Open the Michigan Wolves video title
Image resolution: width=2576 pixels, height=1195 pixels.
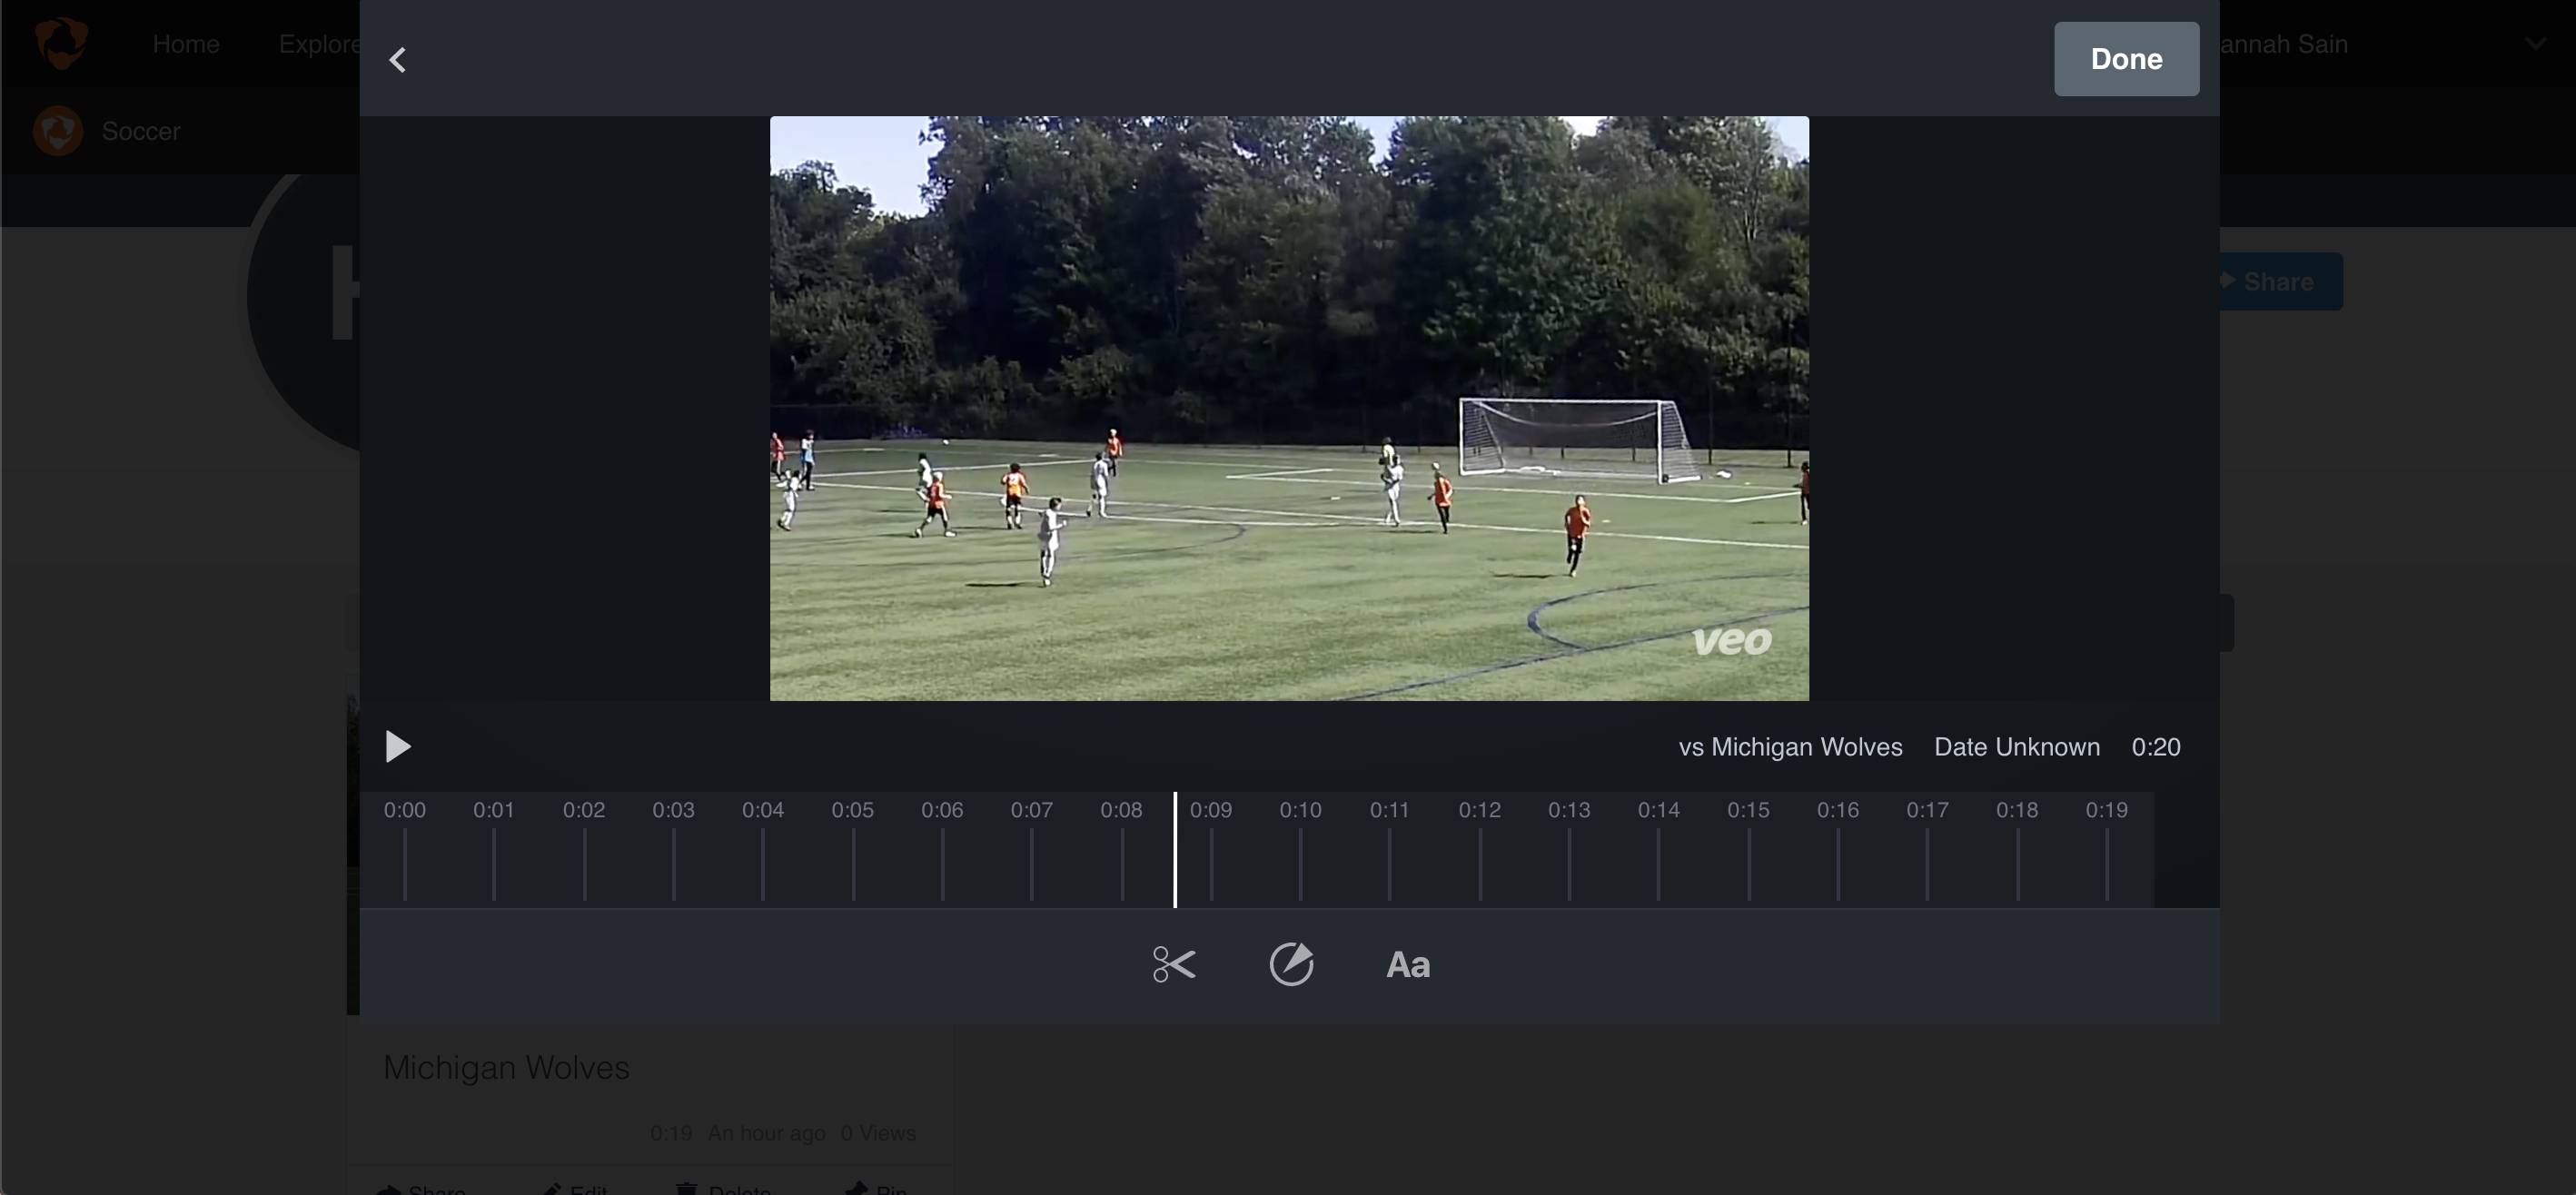pos(506,1067)
